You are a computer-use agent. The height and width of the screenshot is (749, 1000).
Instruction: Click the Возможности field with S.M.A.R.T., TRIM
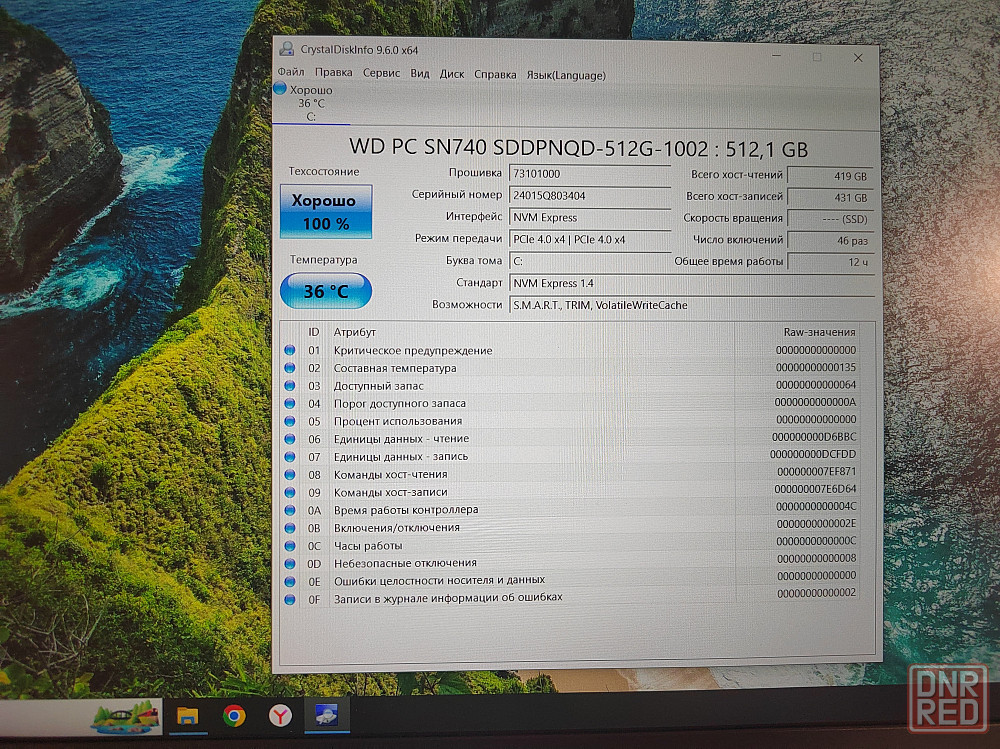pos(690,305)
